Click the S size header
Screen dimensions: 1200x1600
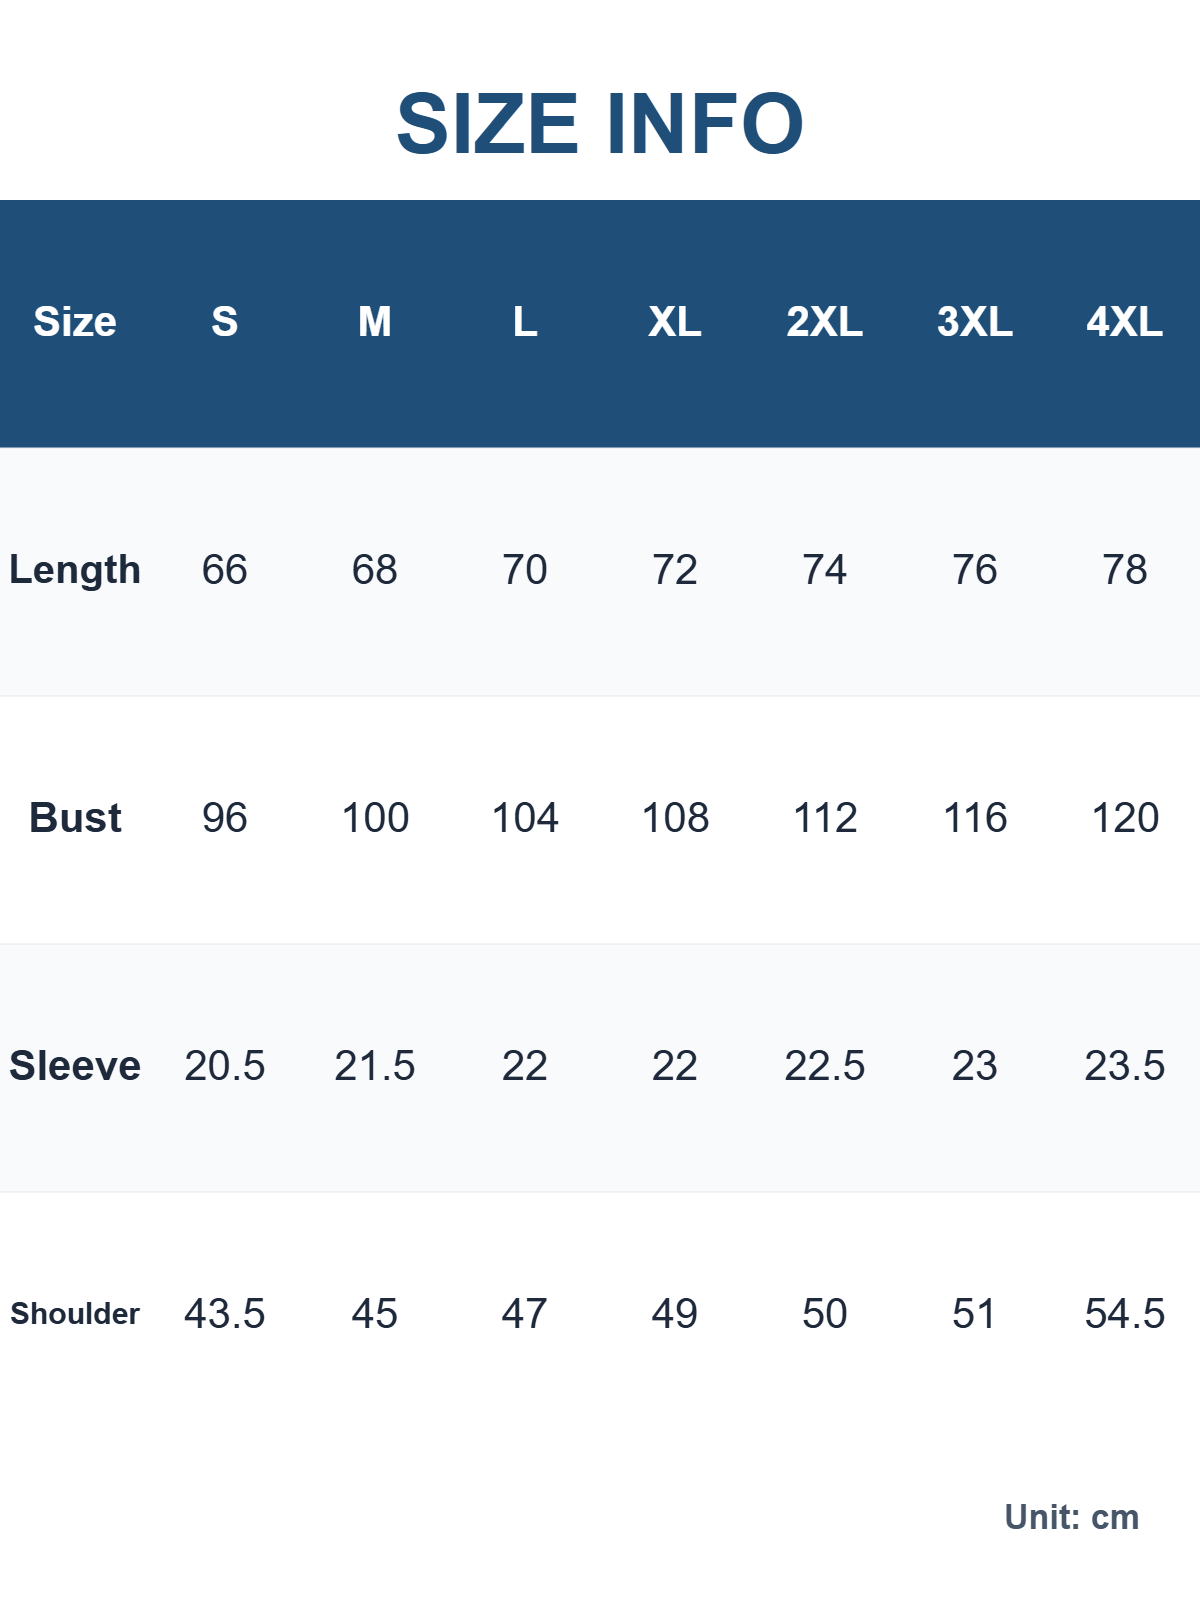tap(225, 322)
